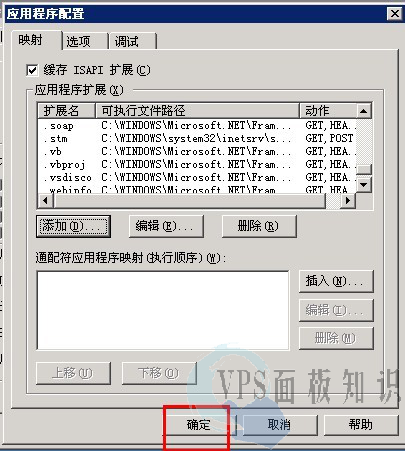Click the horizontal scroll left arrow
Viewport: 405px width, 451px height.
[x=45, y=201]
